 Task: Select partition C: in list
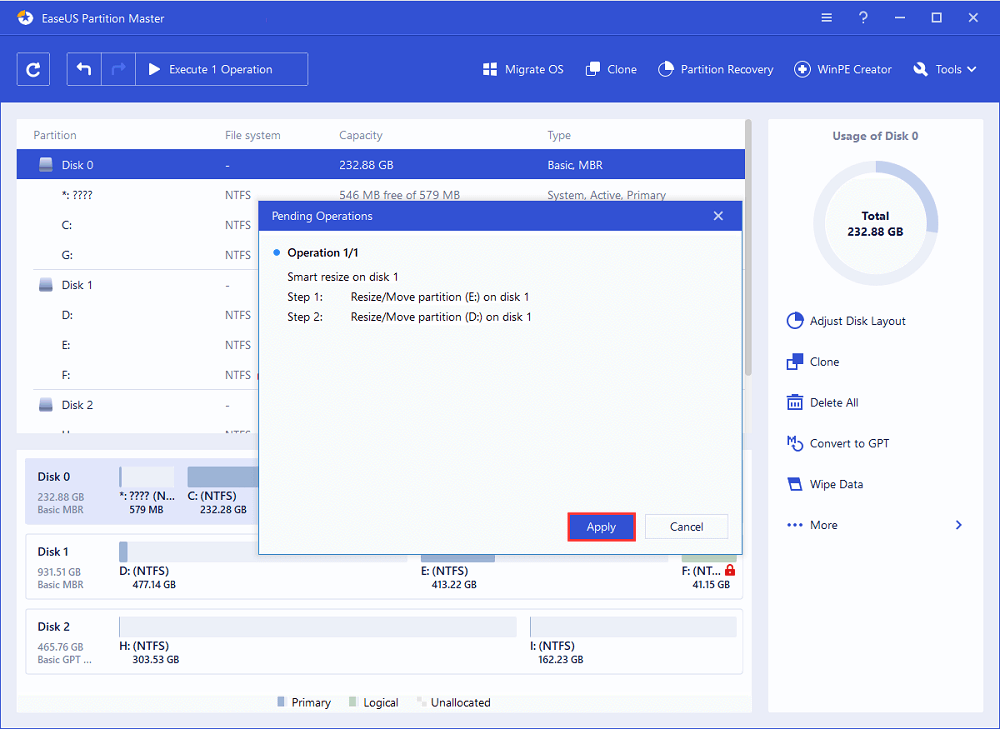(137, 225)
